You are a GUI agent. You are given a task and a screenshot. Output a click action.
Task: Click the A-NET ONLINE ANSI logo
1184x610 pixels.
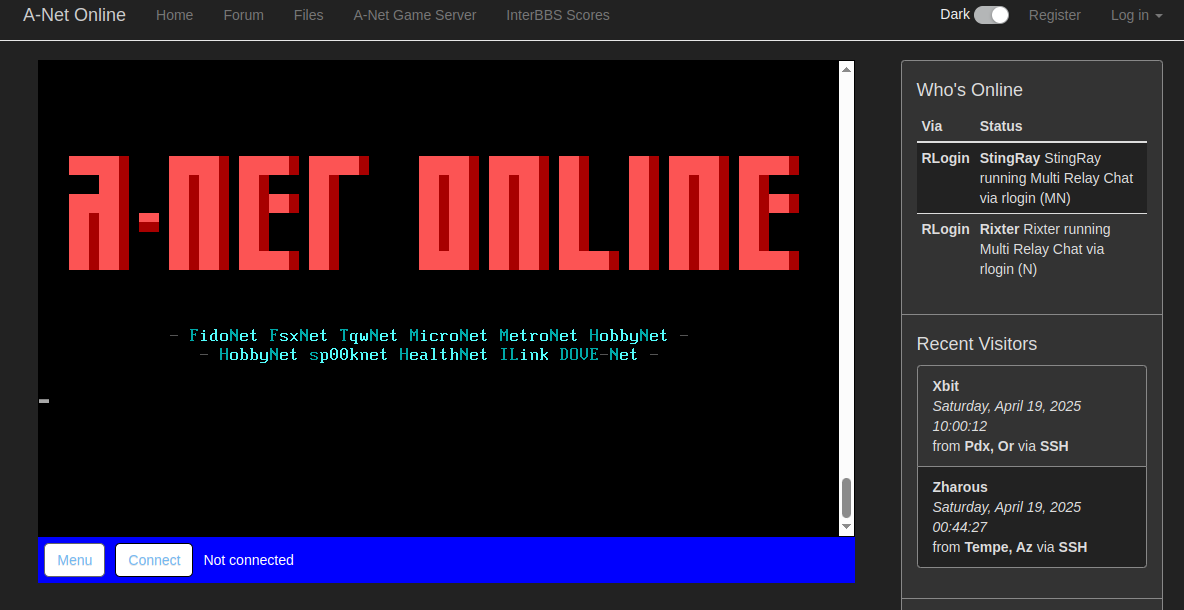pos(433,213)
